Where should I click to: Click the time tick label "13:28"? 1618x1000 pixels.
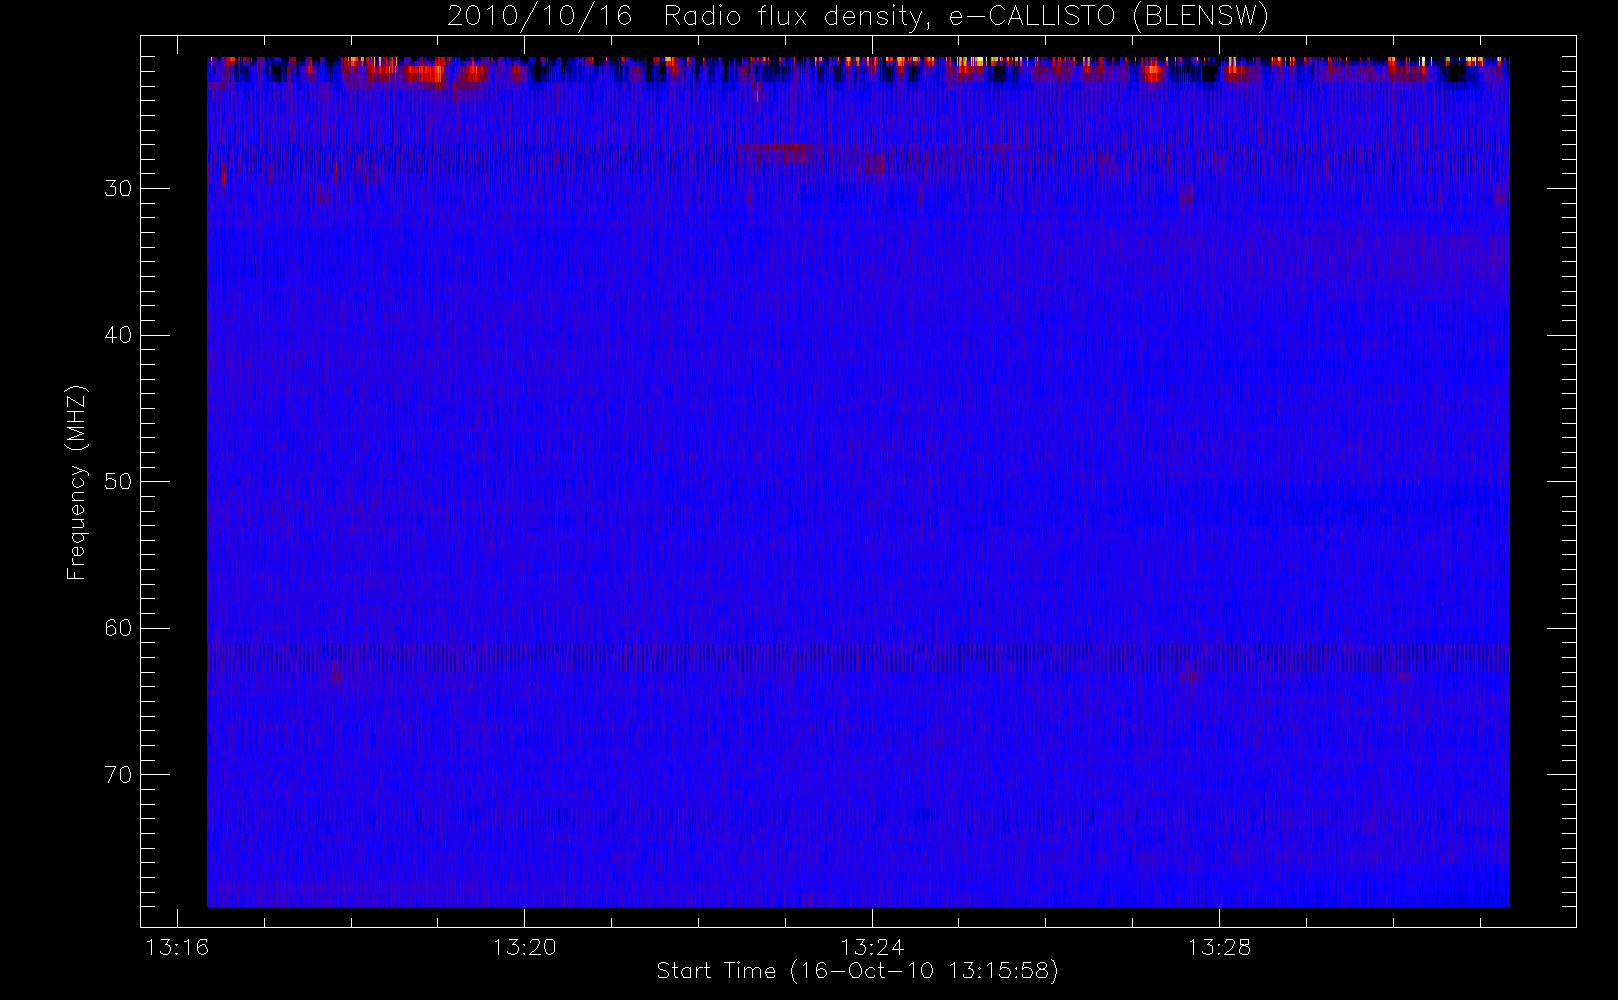click(x=1219, y=947)
